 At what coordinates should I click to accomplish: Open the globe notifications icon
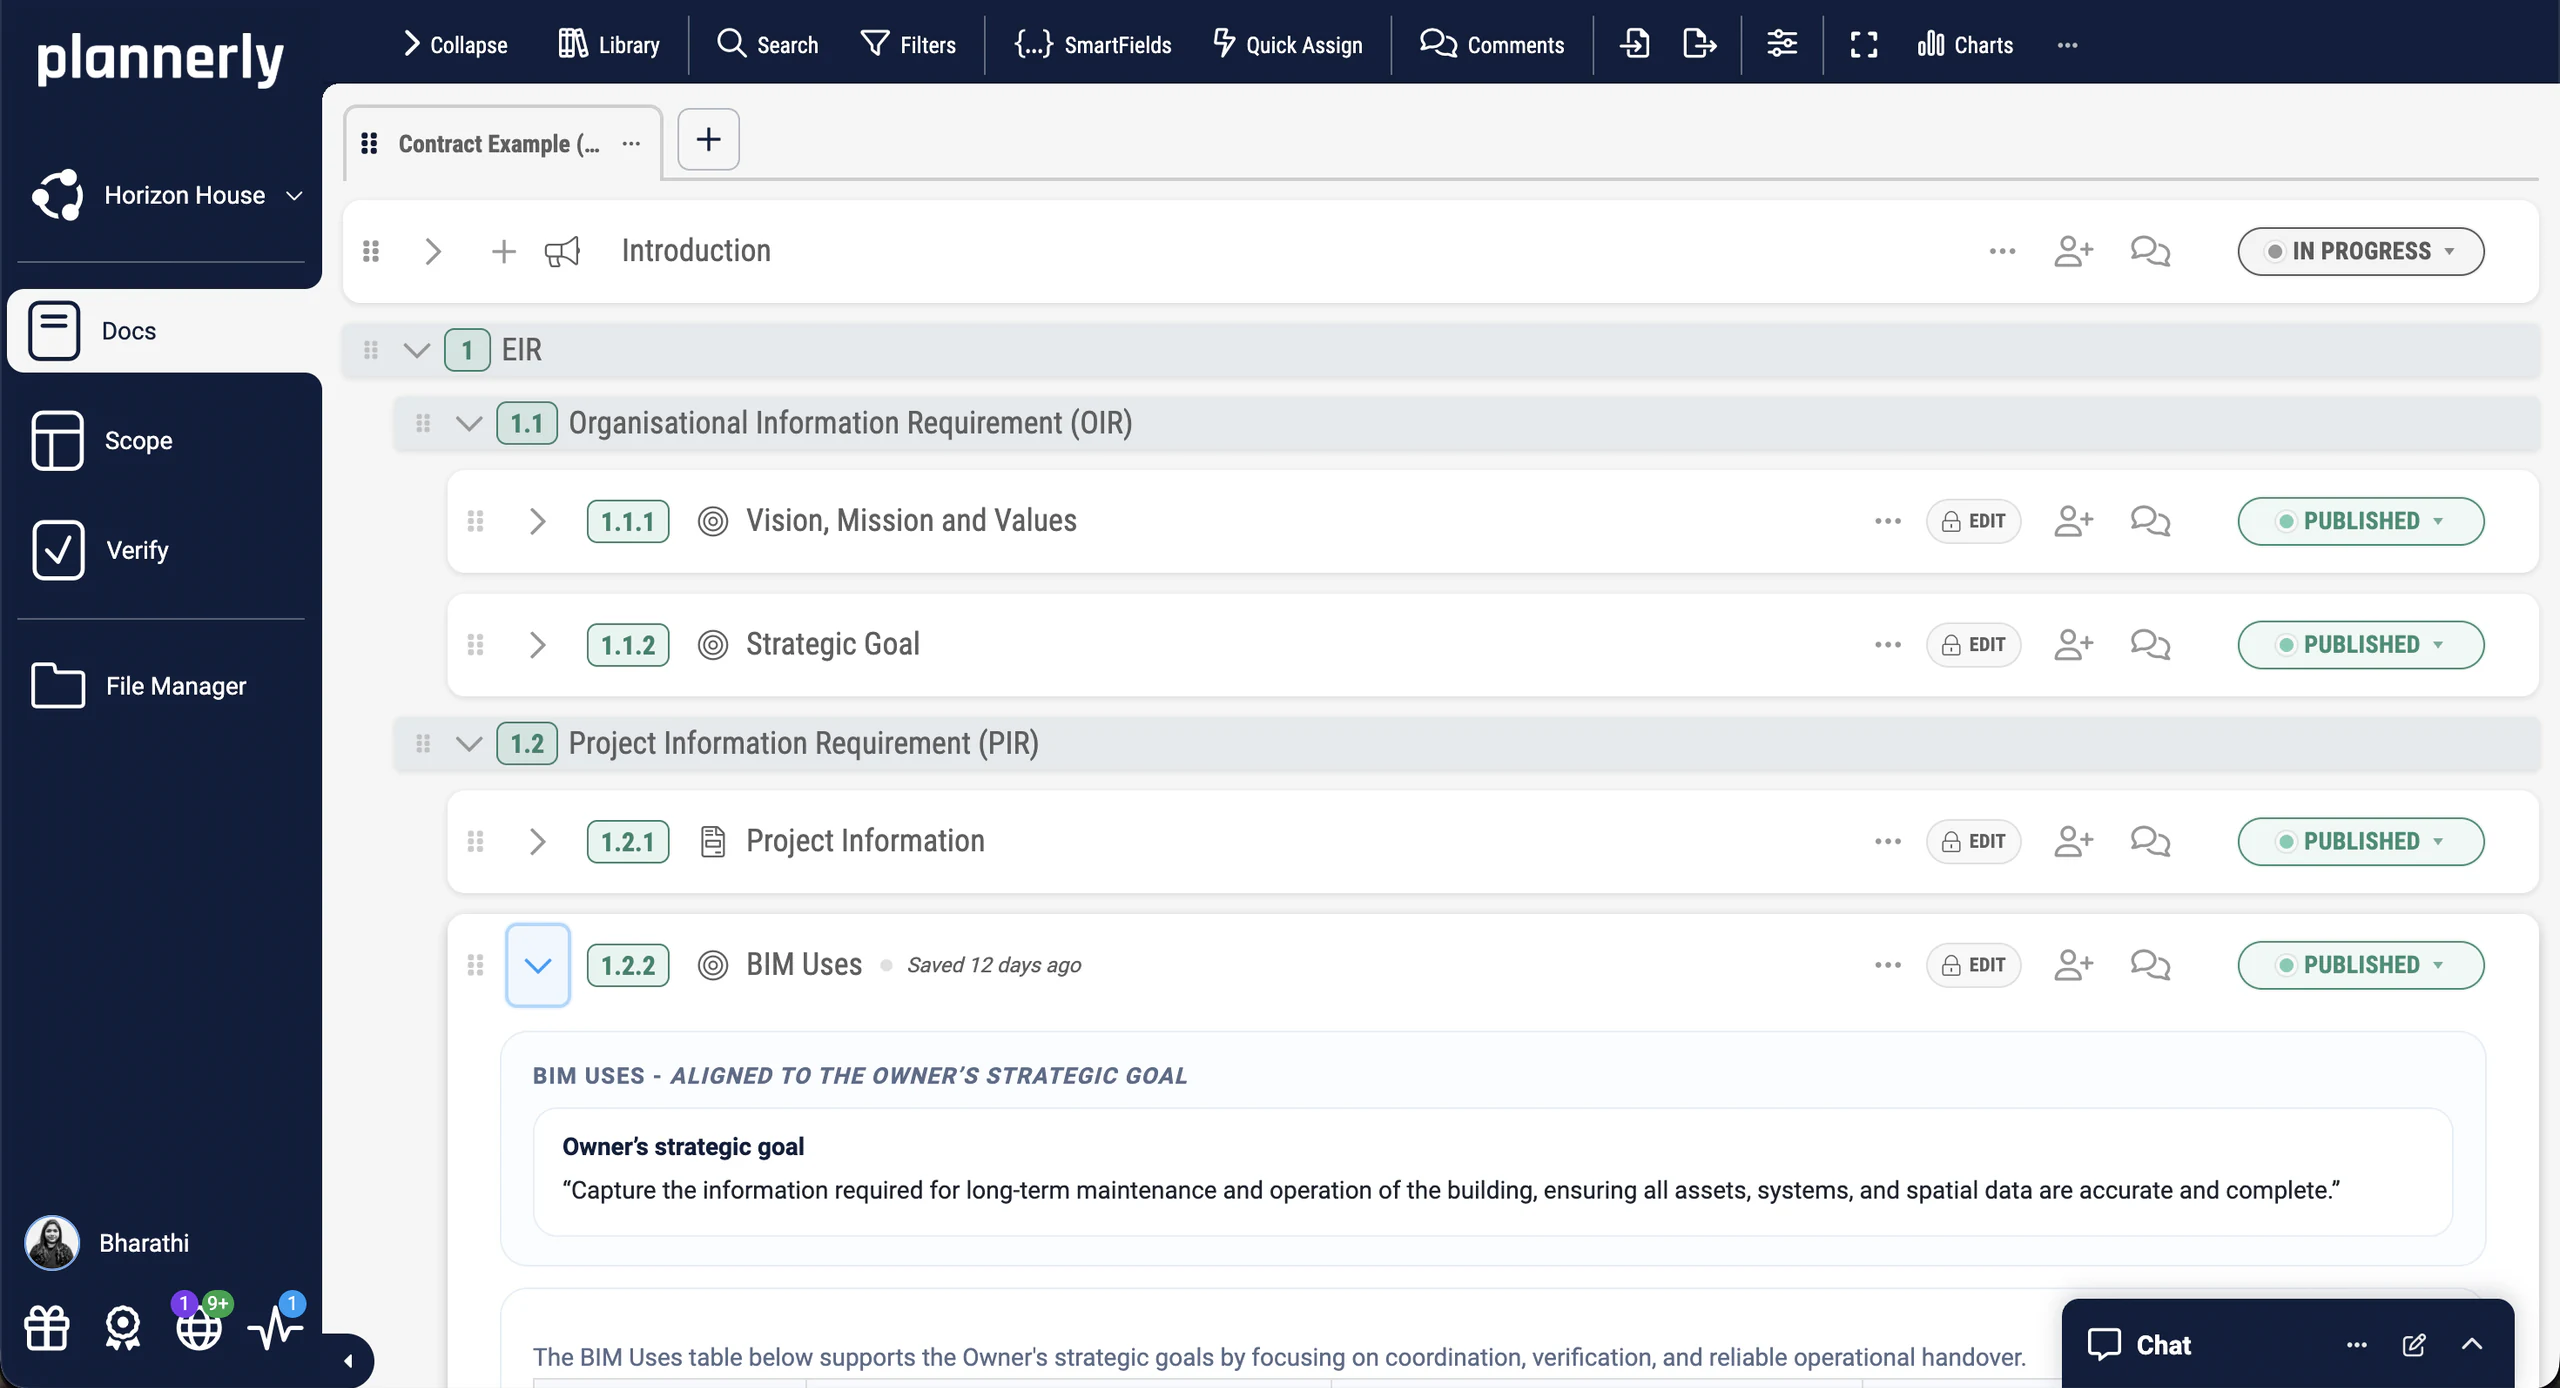coord(198,1326)
